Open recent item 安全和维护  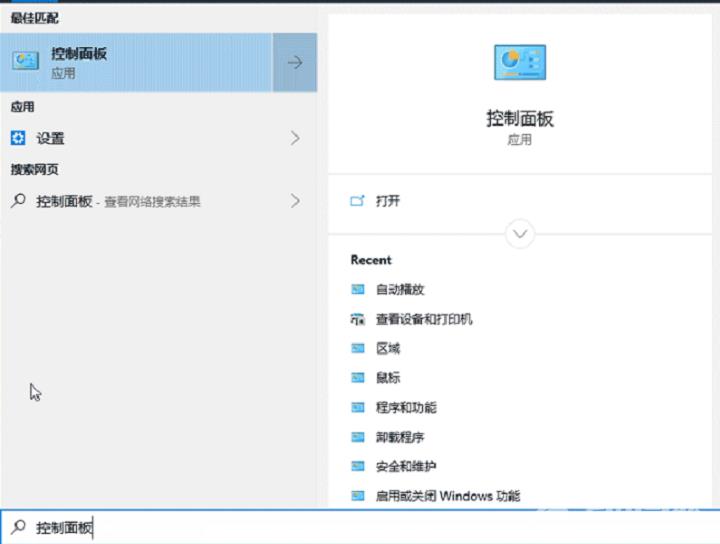click(406, 466)
